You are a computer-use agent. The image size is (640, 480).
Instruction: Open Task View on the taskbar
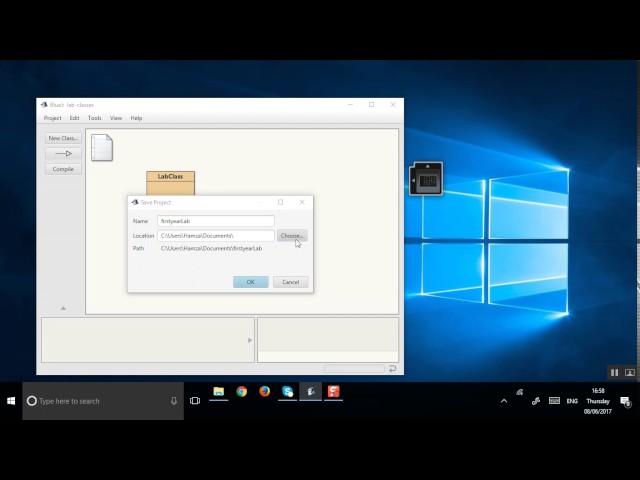click(195, 401)
